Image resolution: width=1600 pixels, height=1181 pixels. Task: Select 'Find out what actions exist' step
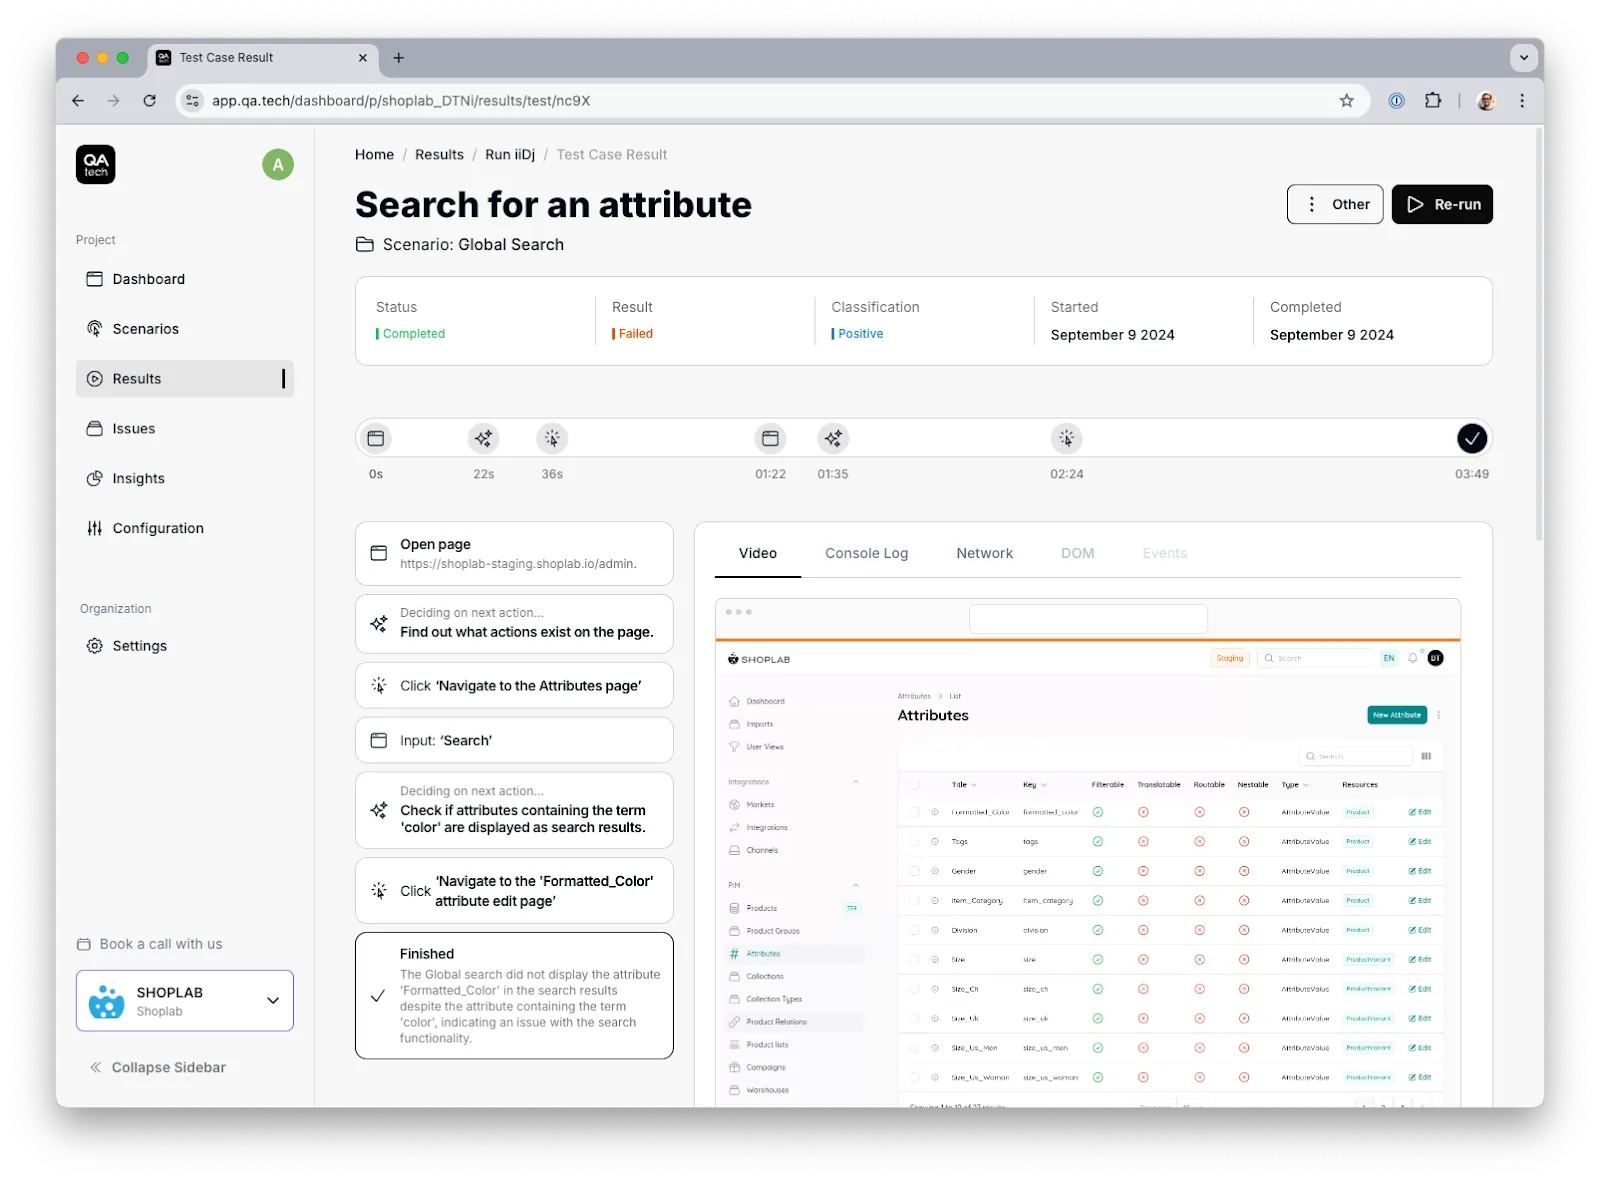[514, 624]
